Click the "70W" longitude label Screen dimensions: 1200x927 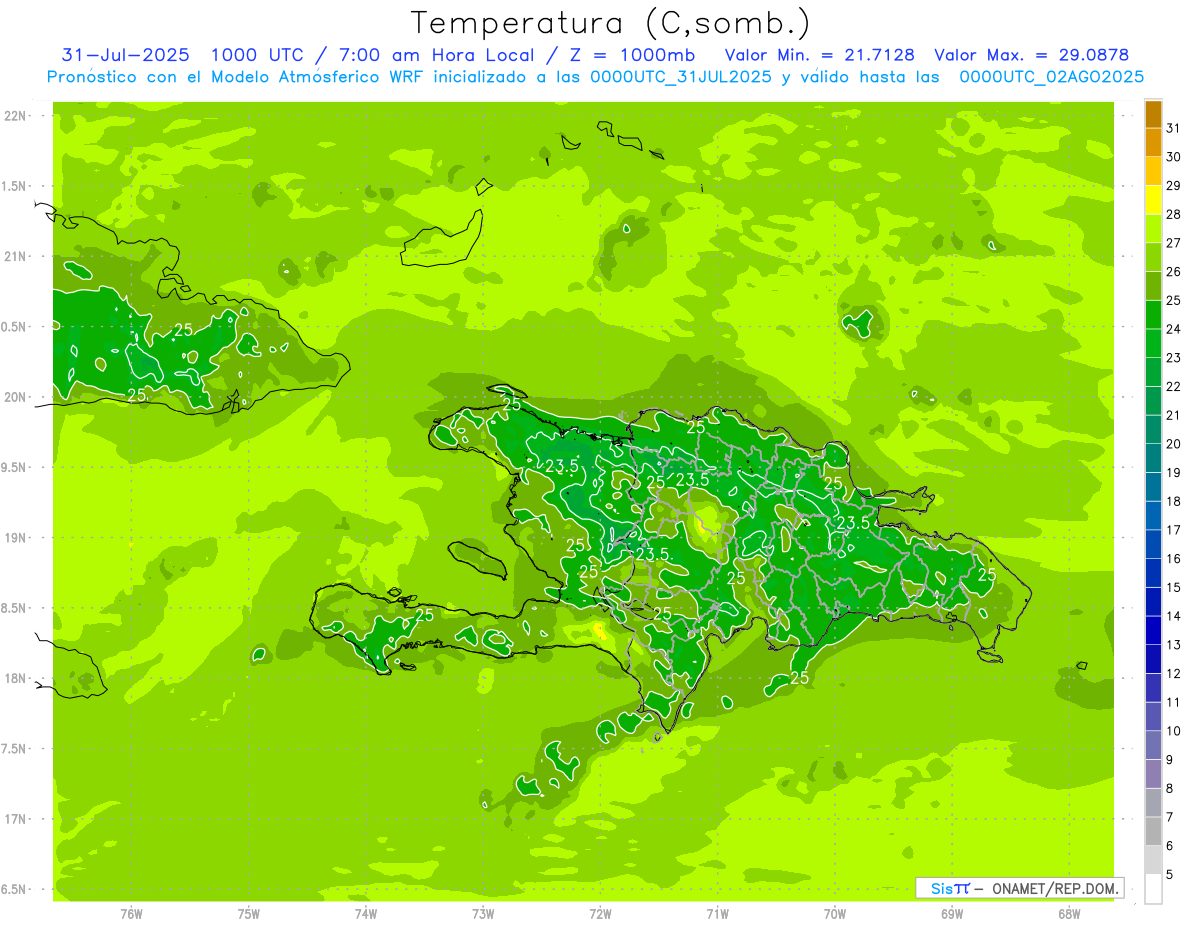tap(835, 913)
